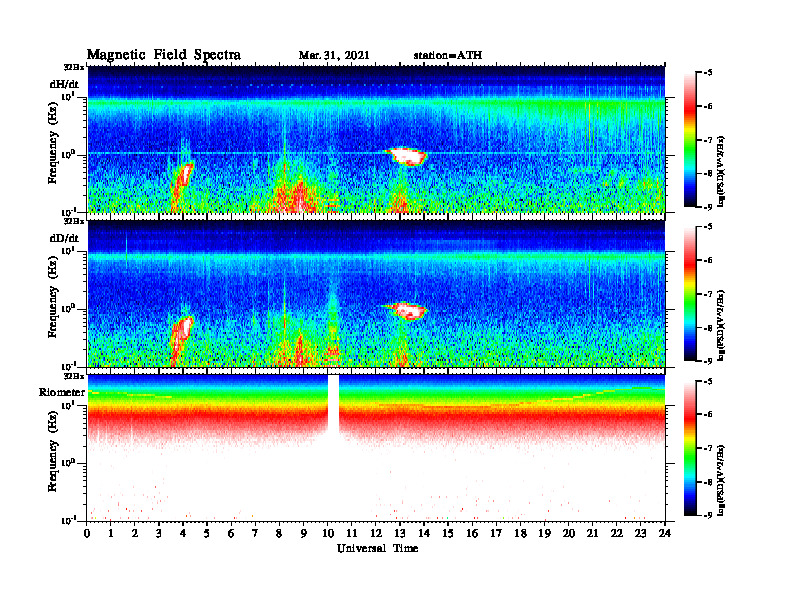792x612 pixels.
Task: Click hour tick label '16' on time axis
Action: point(472,533)
